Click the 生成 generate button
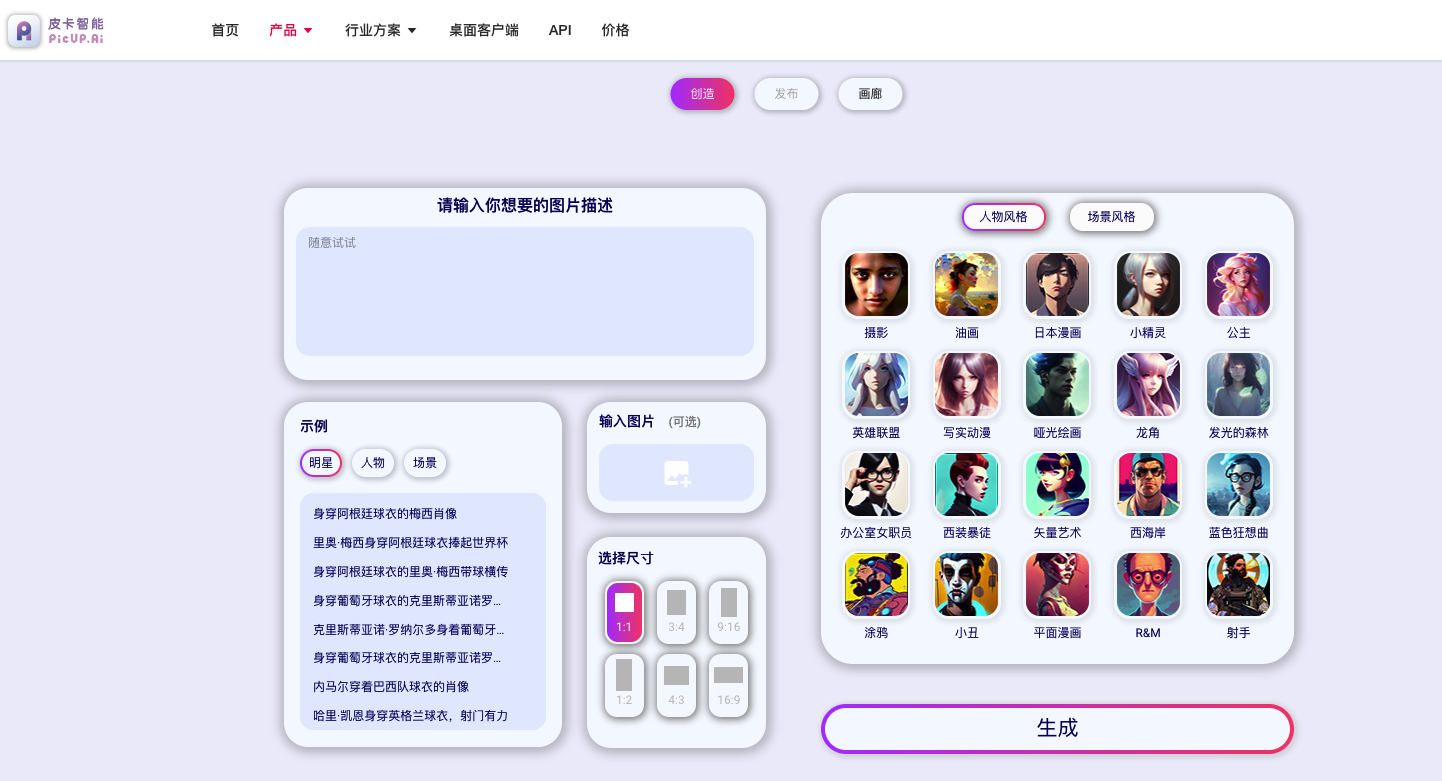The image size is (1442, 781). (x=1057, y=729)
